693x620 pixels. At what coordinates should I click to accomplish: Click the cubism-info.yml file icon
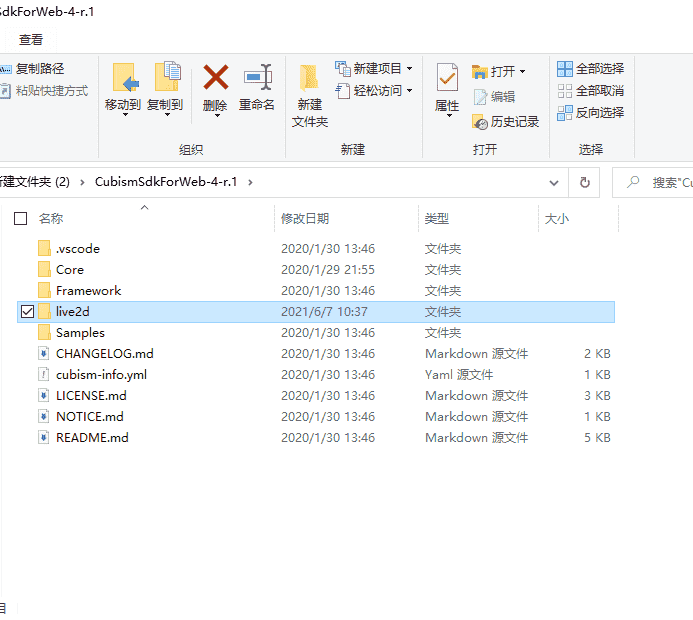(x=43, y=374)
